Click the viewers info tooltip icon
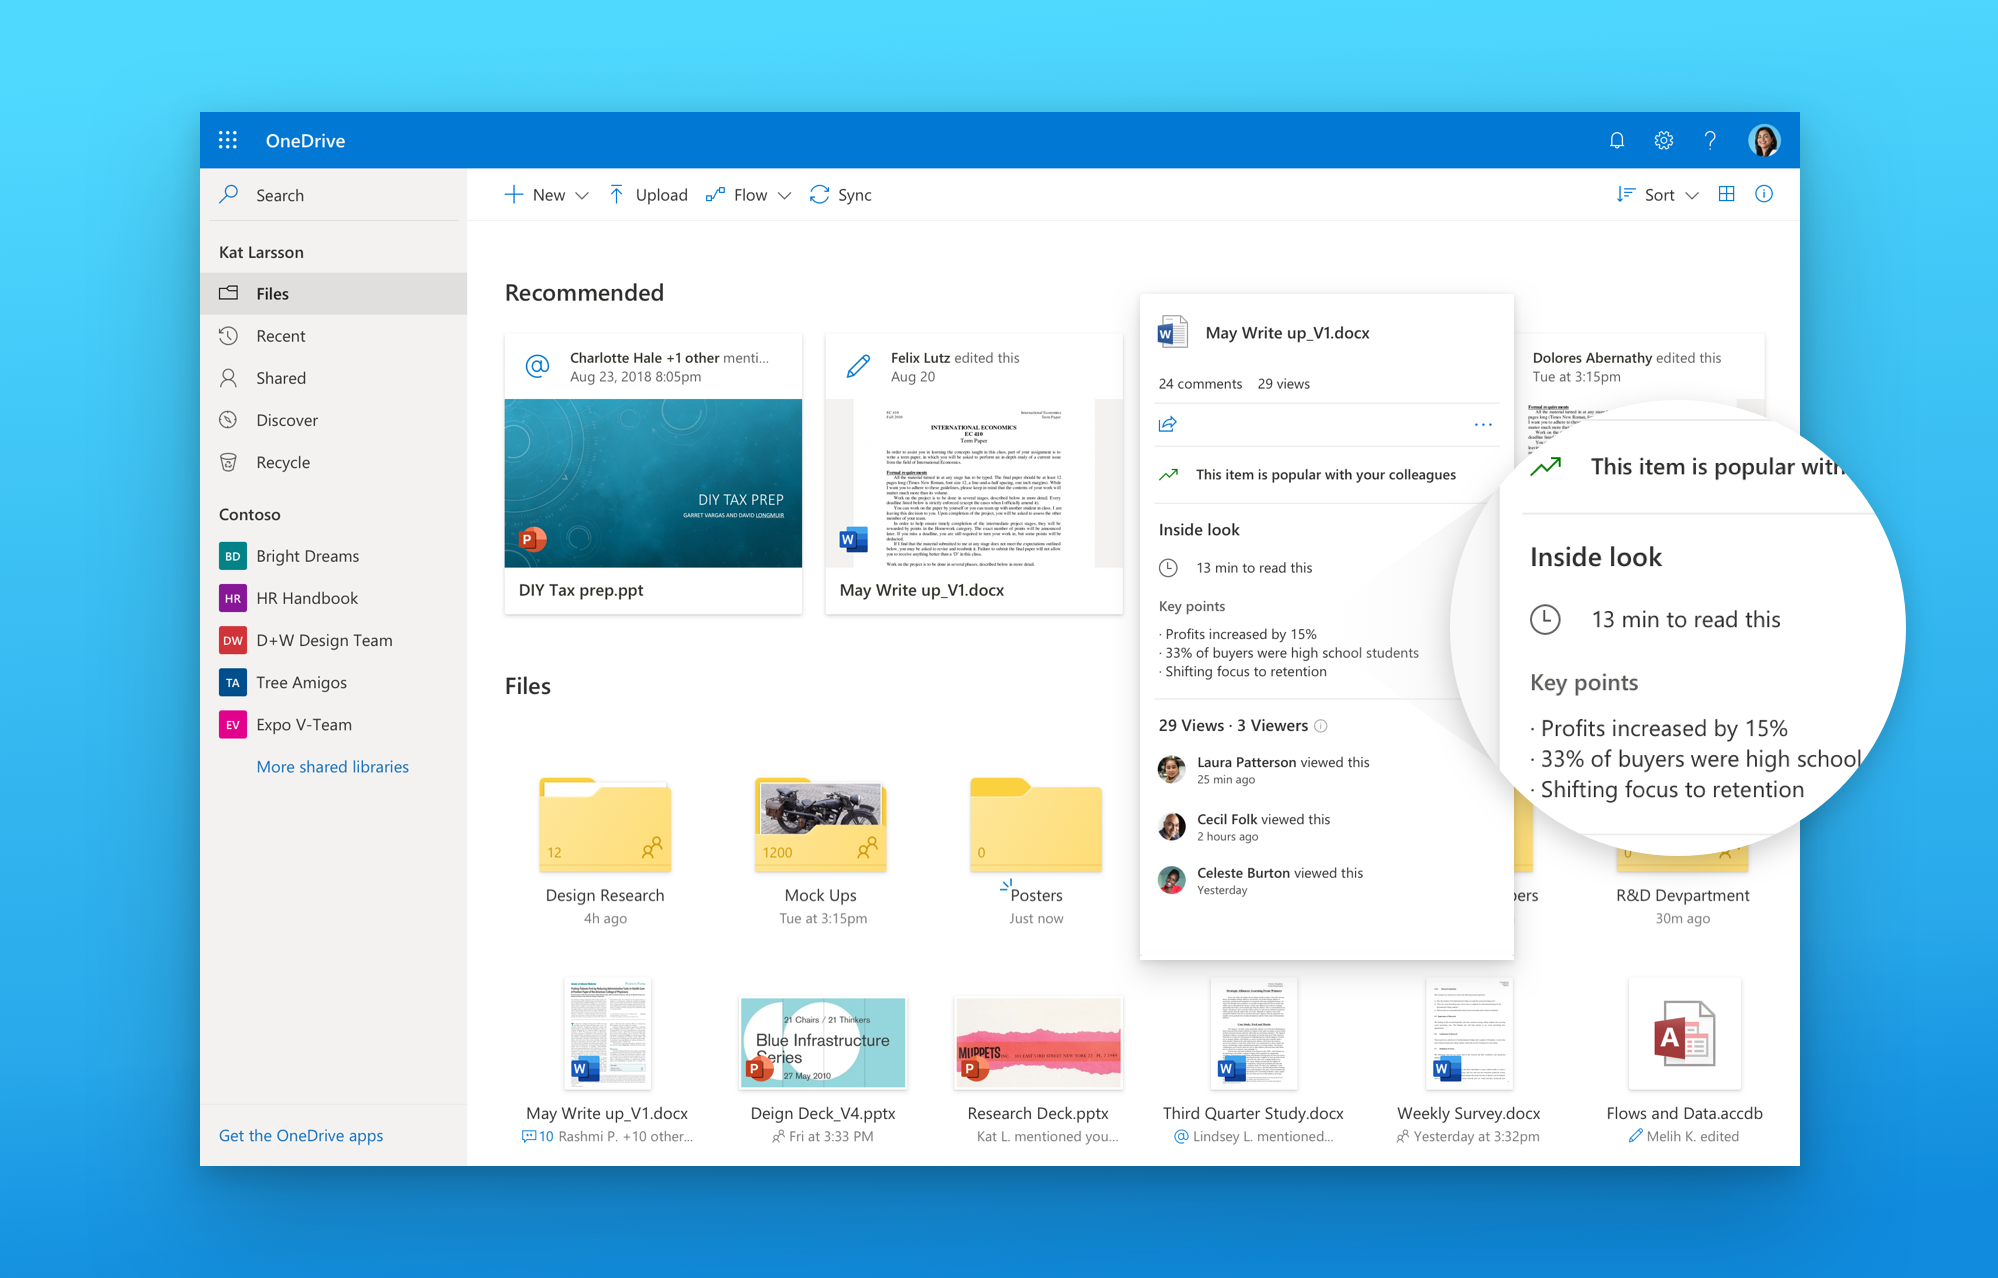This screenshot has width=1998, height=1278. click(1322, 726)
